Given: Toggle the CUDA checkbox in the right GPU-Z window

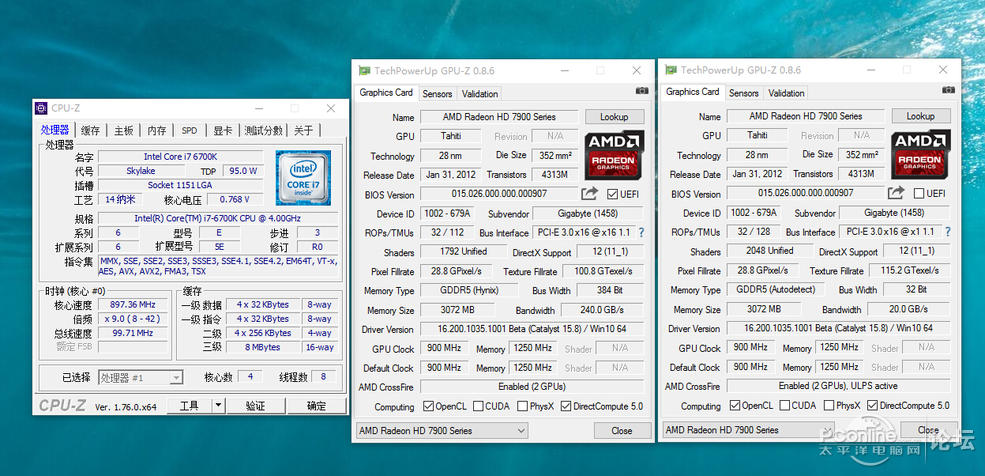Looking at the screenshot, I should (784, 406).
